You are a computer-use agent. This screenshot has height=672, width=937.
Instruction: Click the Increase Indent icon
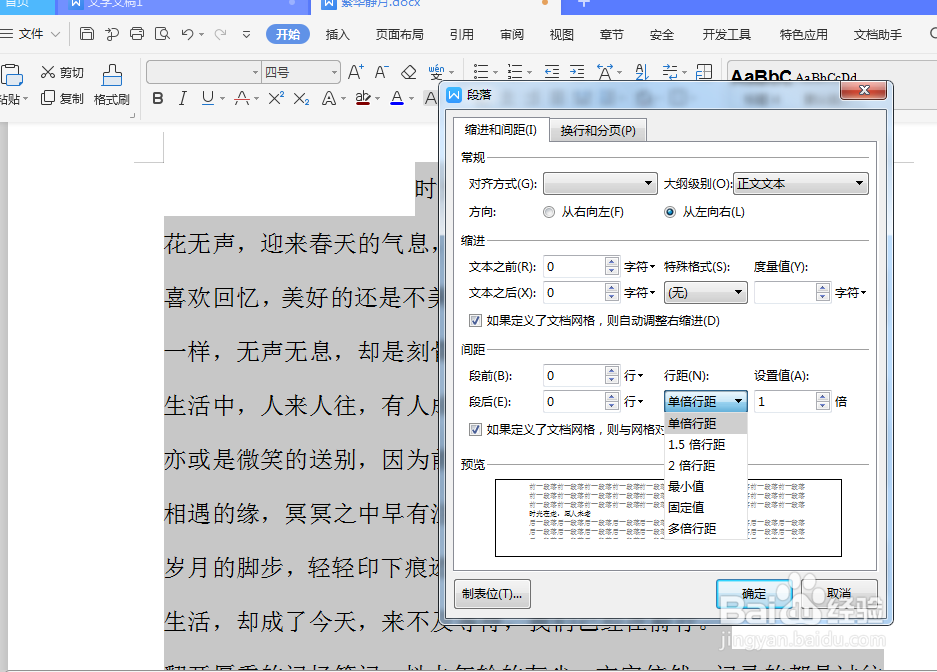pyautogui.click(x=577, y=72)
